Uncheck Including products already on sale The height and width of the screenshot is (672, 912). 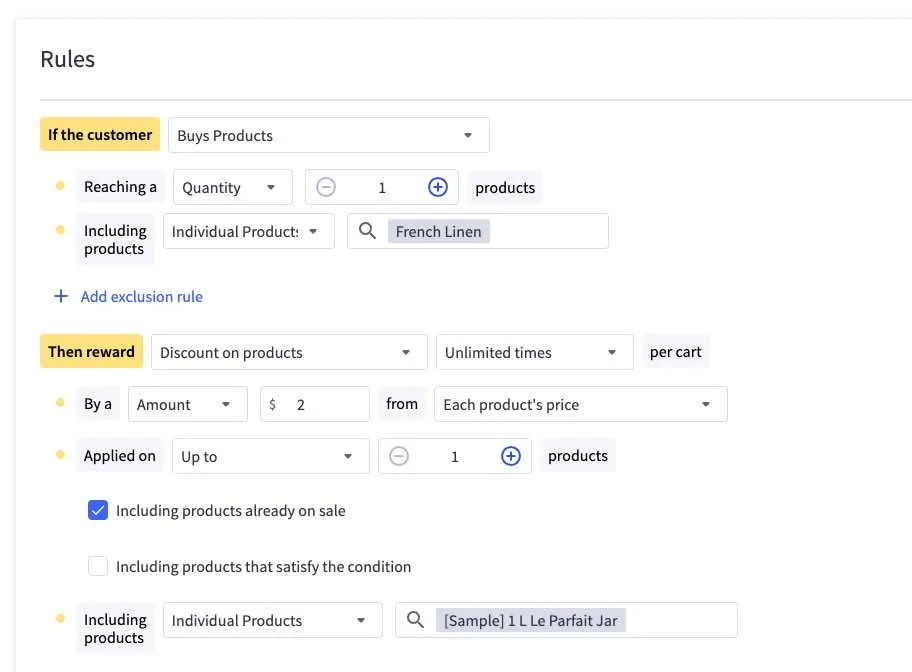pos(98,510)
